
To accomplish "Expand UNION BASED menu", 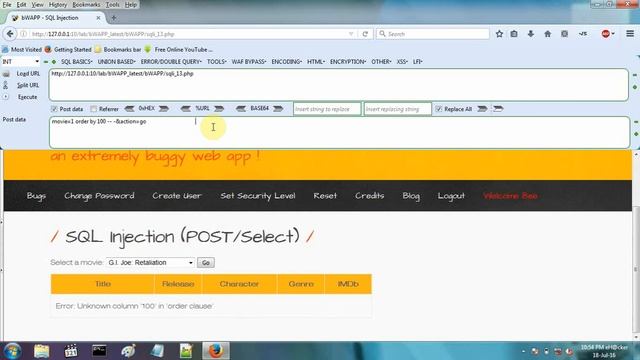I will [116, 62].
